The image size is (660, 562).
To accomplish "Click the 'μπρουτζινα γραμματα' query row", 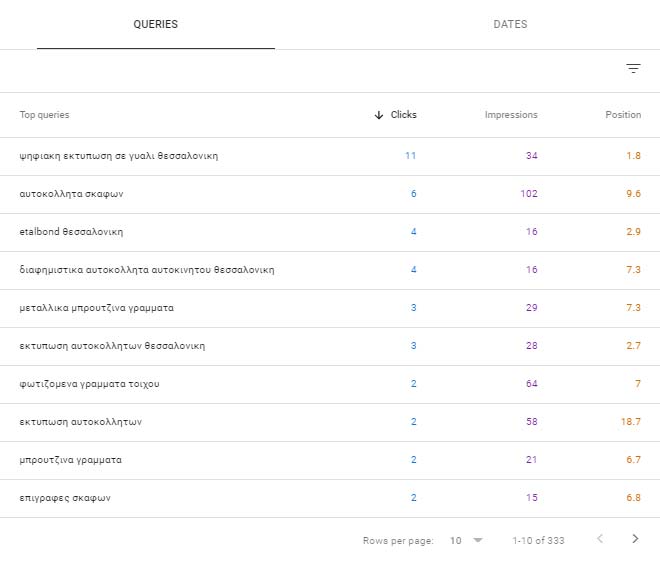I will [71, 460].
